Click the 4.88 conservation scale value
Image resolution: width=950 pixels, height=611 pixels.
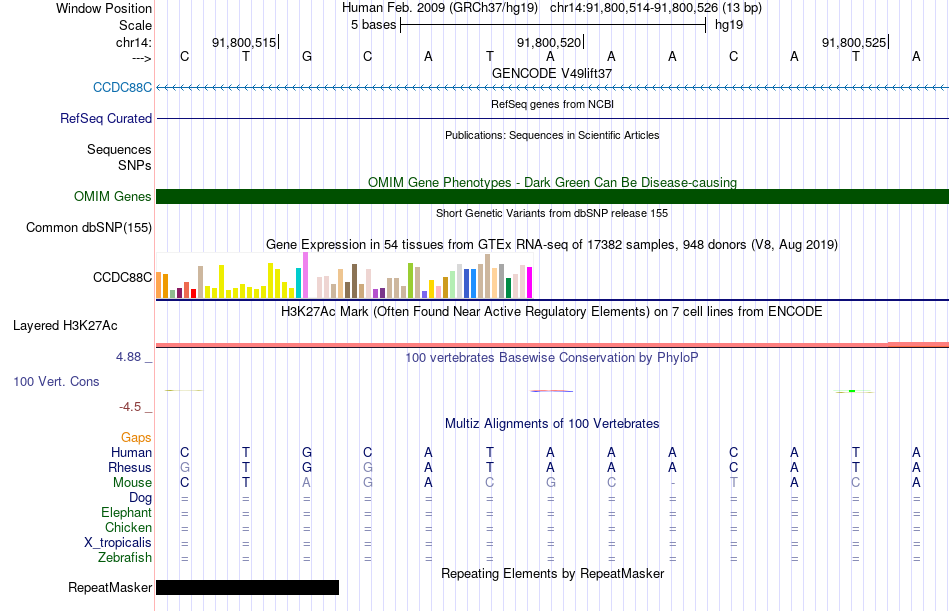tap(128, 357)
